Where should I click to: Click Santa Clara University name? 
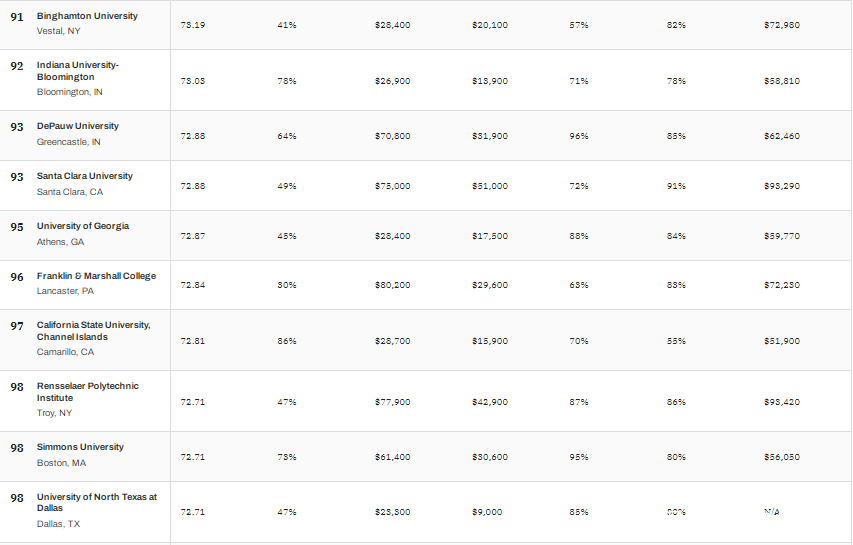[85, 176]
